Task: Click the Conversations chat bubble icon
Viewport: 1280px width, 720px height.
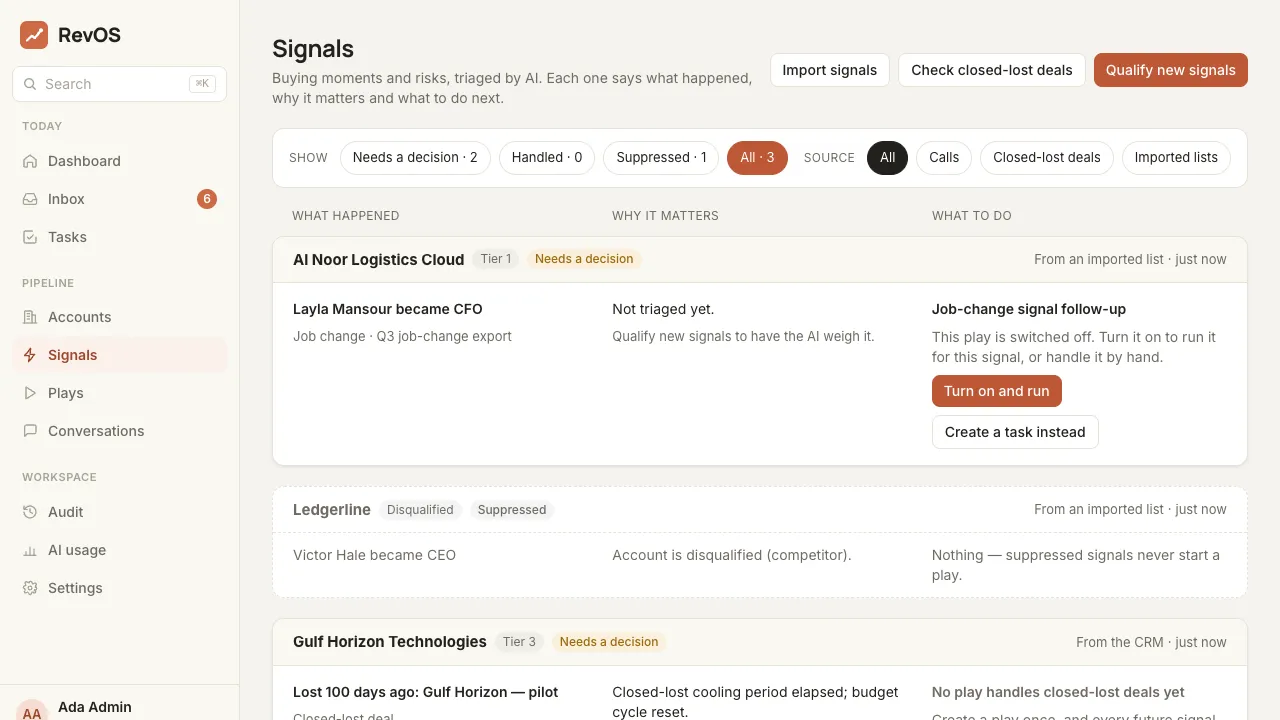Action: click(30, 431)
